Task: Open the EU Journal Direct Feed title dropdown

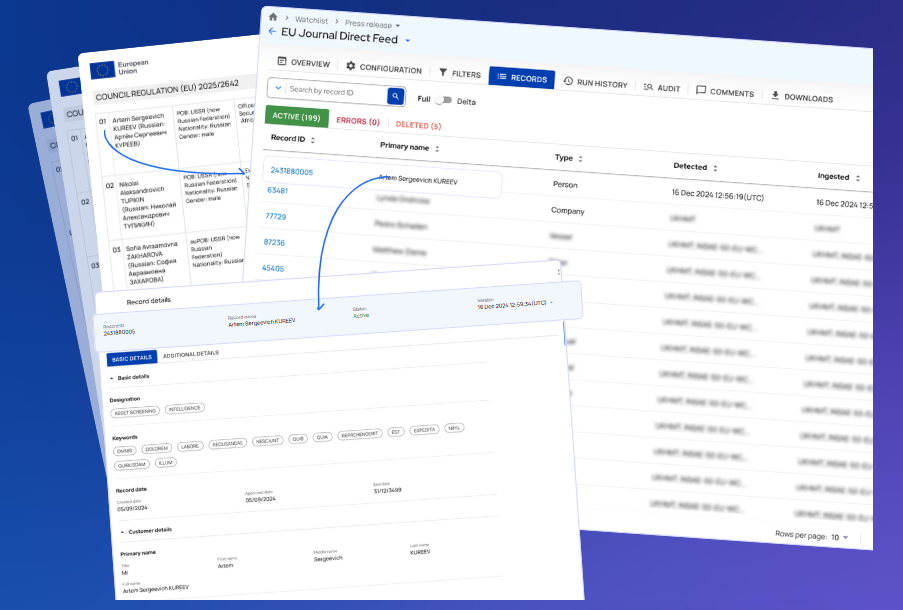Action: [407, 40]
